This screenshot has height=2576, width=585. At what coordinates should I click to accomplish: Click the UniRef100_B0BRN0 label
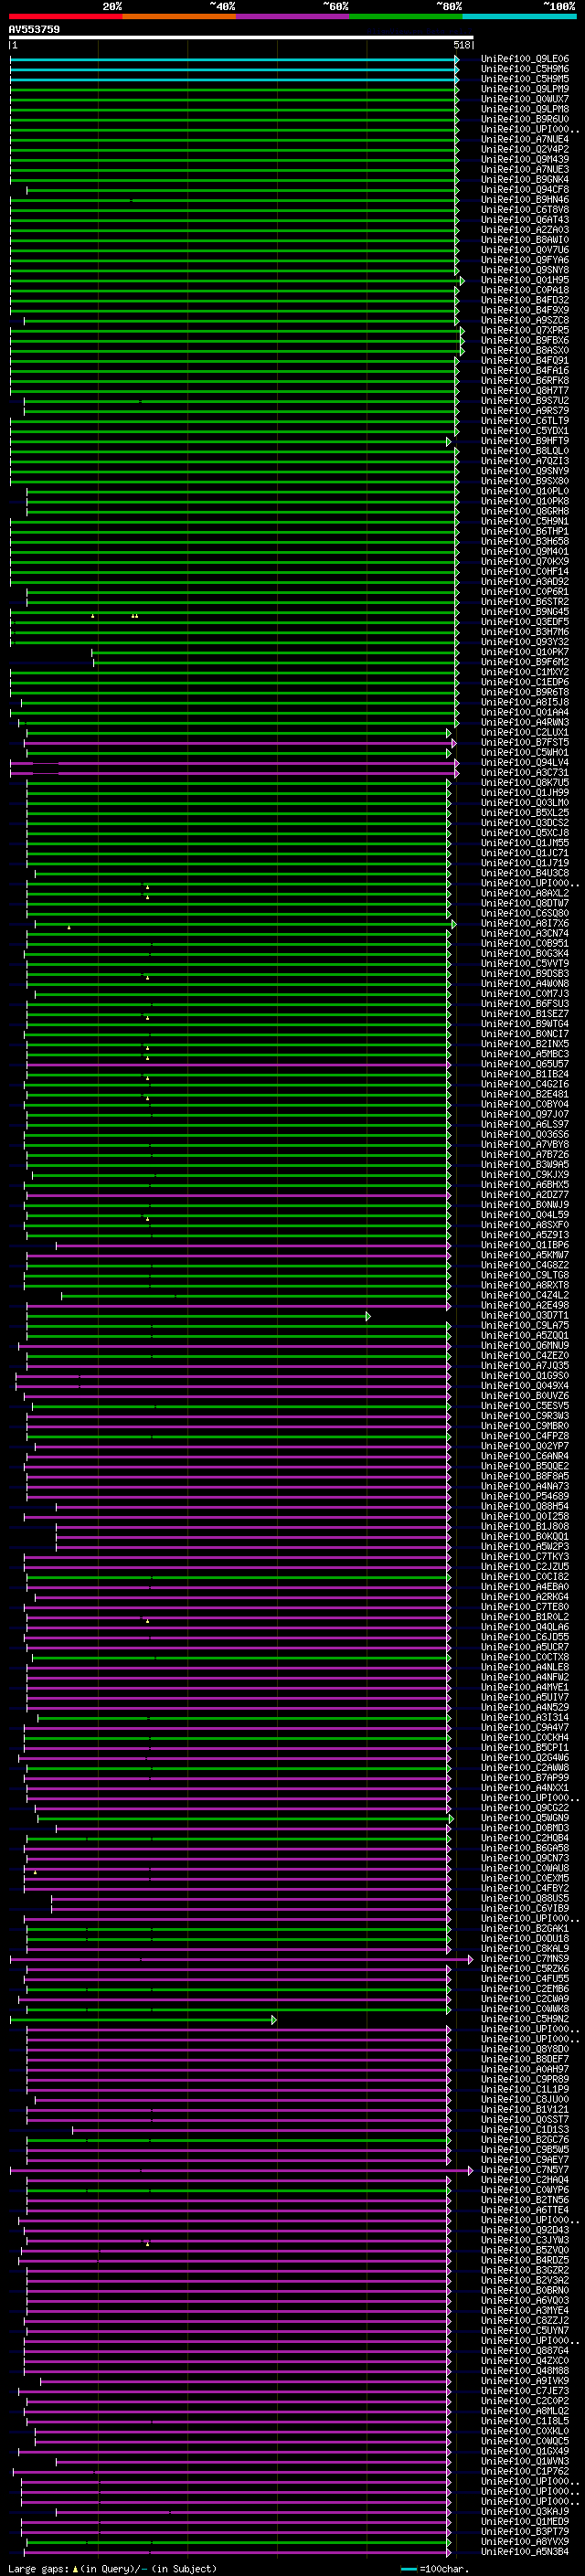[525, 2290]
